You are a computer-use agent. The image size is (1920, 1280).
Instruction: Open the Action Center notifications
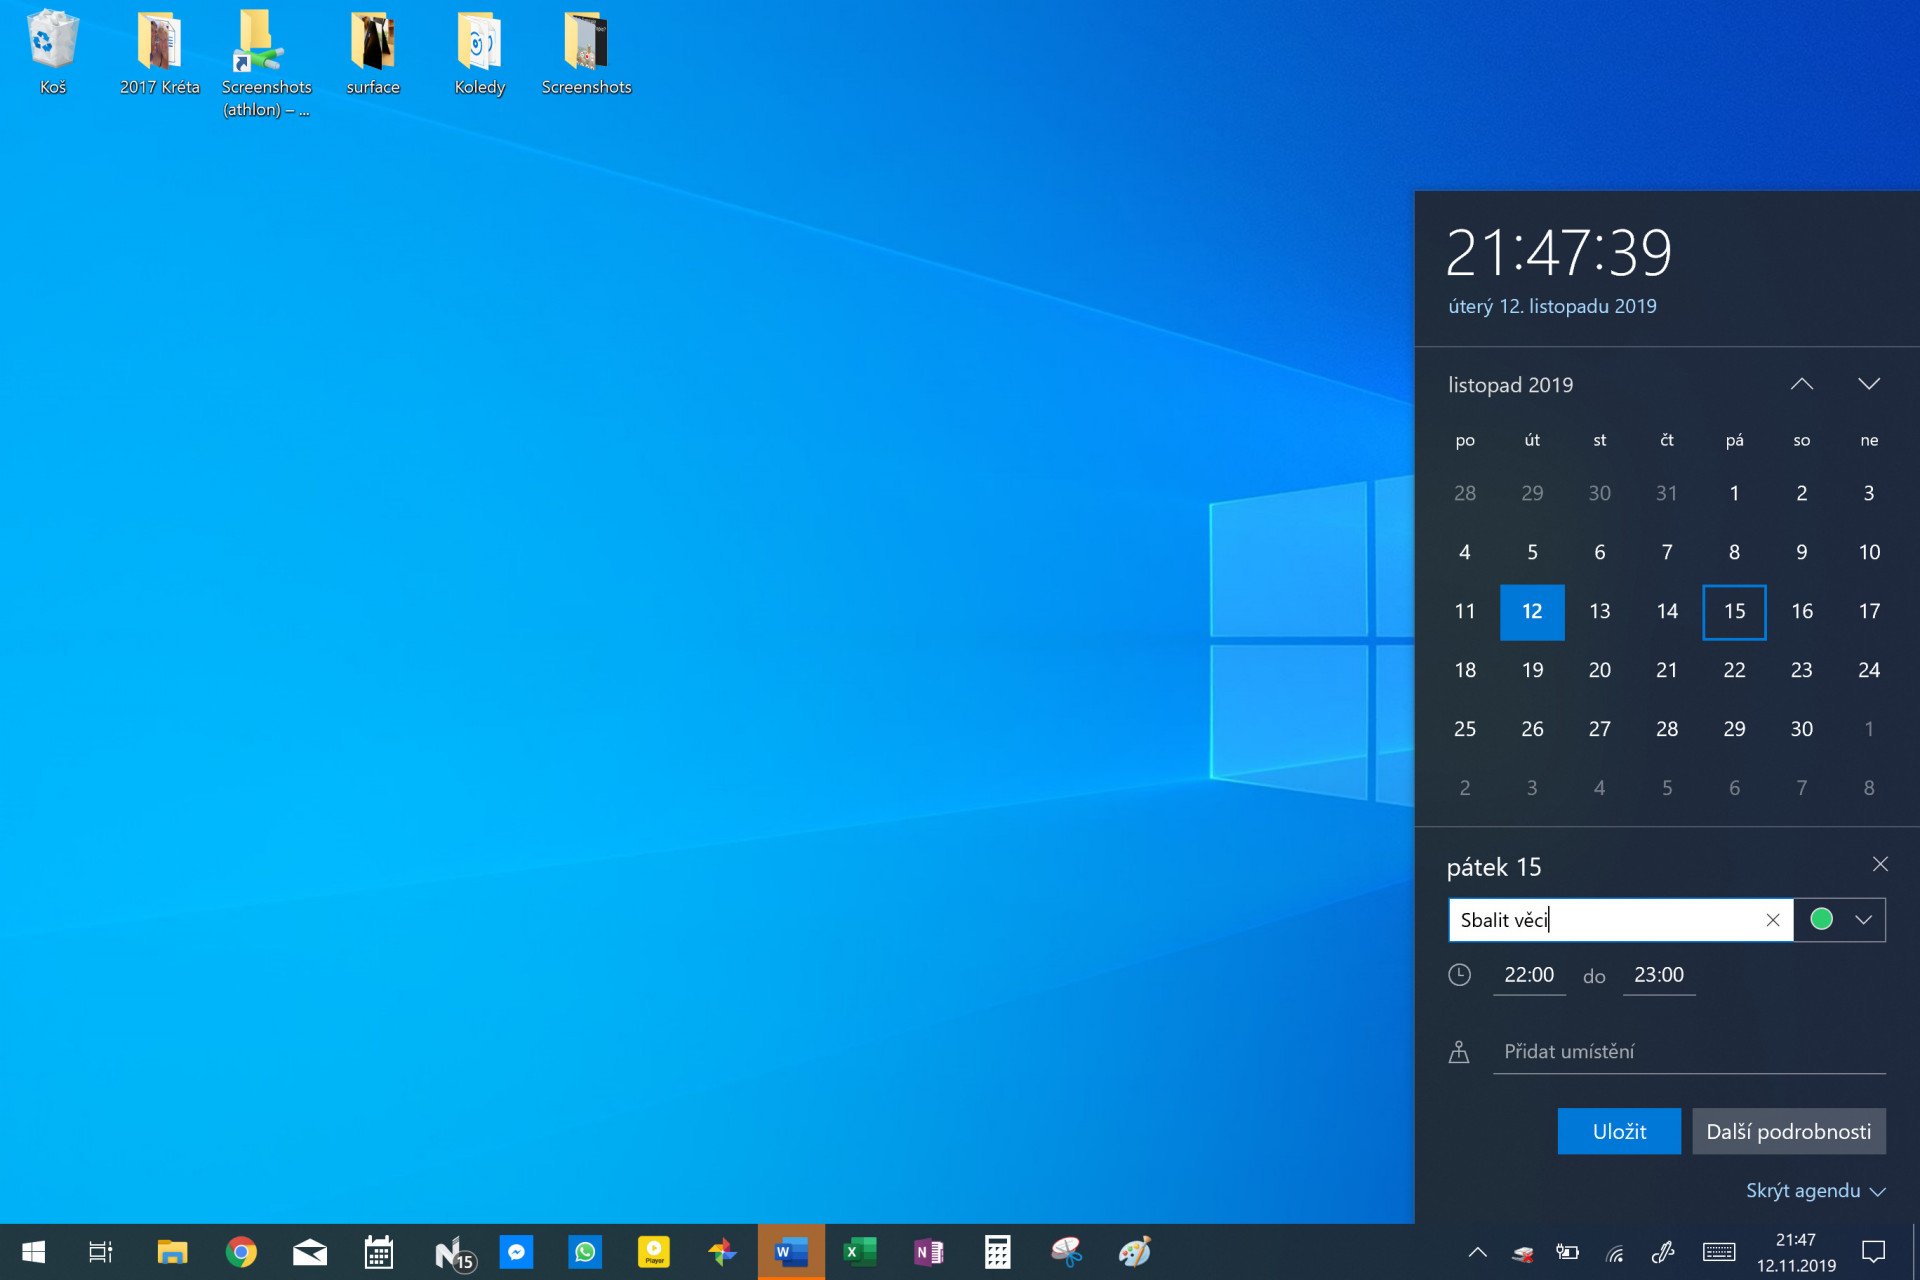click(1873, 1252)
